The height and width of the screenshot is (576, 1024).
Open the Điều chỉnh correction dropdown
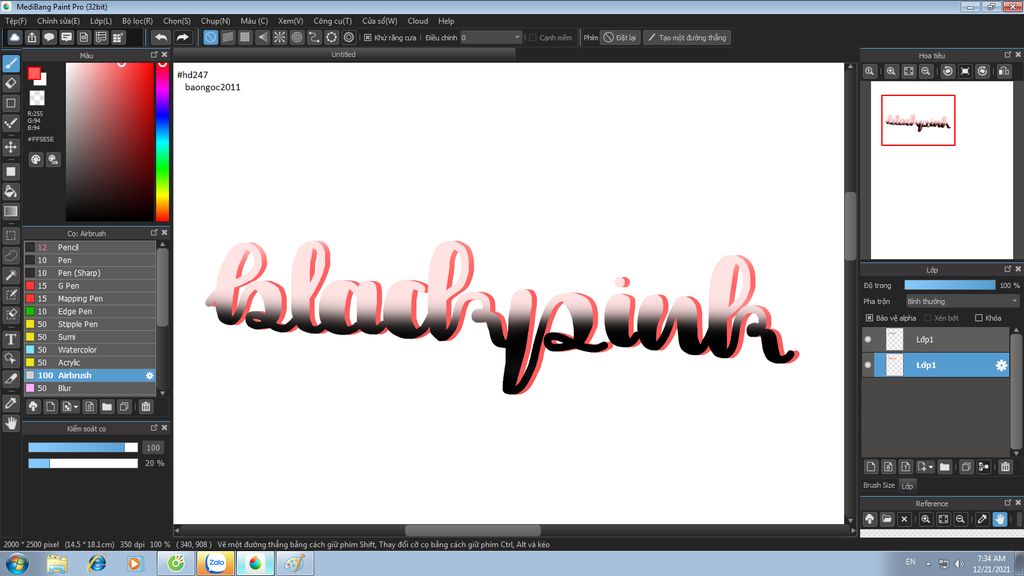coord(491,37)
